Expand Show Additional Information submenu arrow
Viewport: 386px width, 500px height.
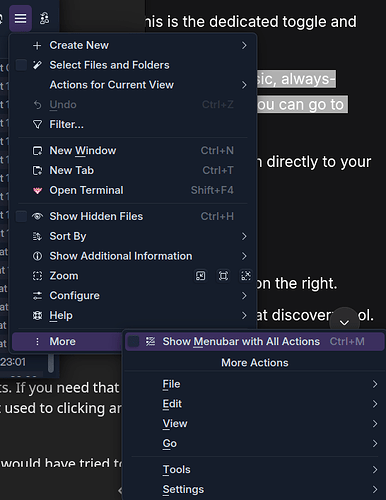point(244,256)
